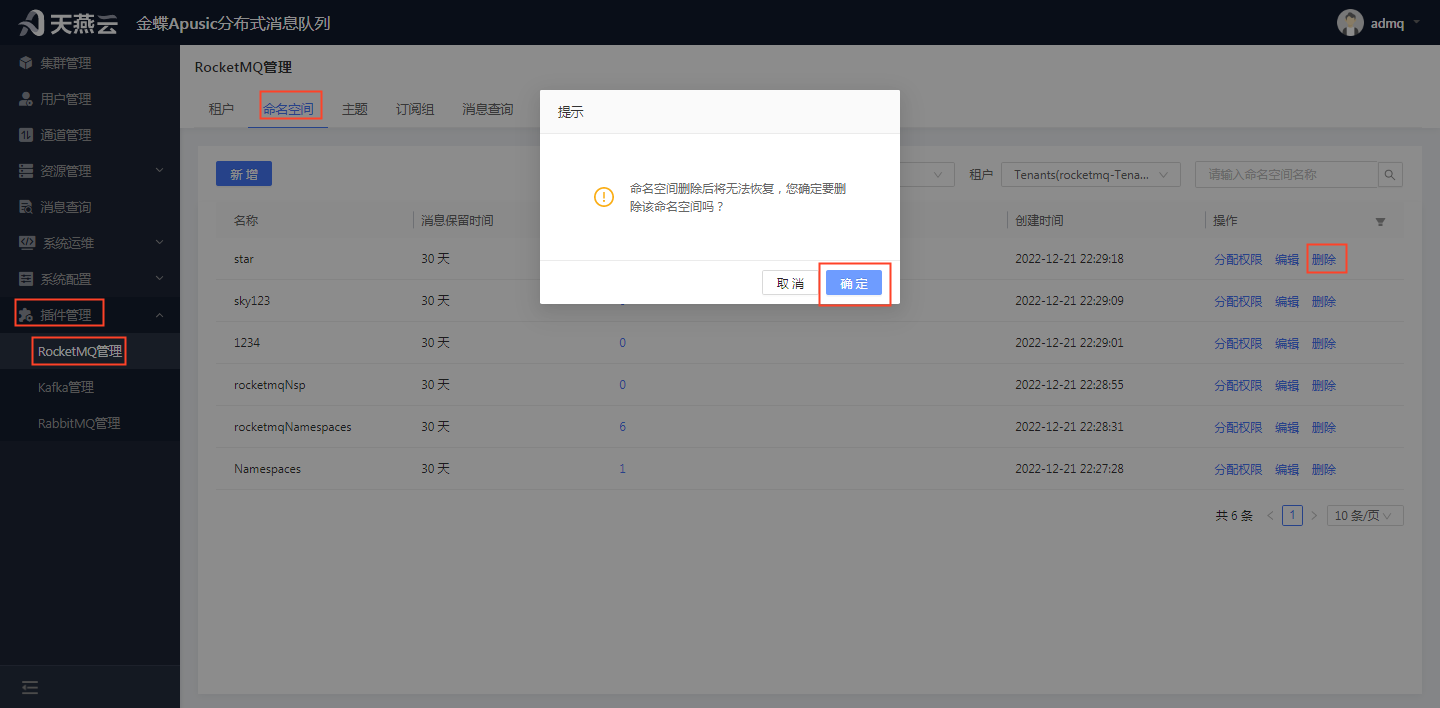Open the admq user dropdown arrow
Viewport: 1440px width, 708px height.
(1416, 21)
